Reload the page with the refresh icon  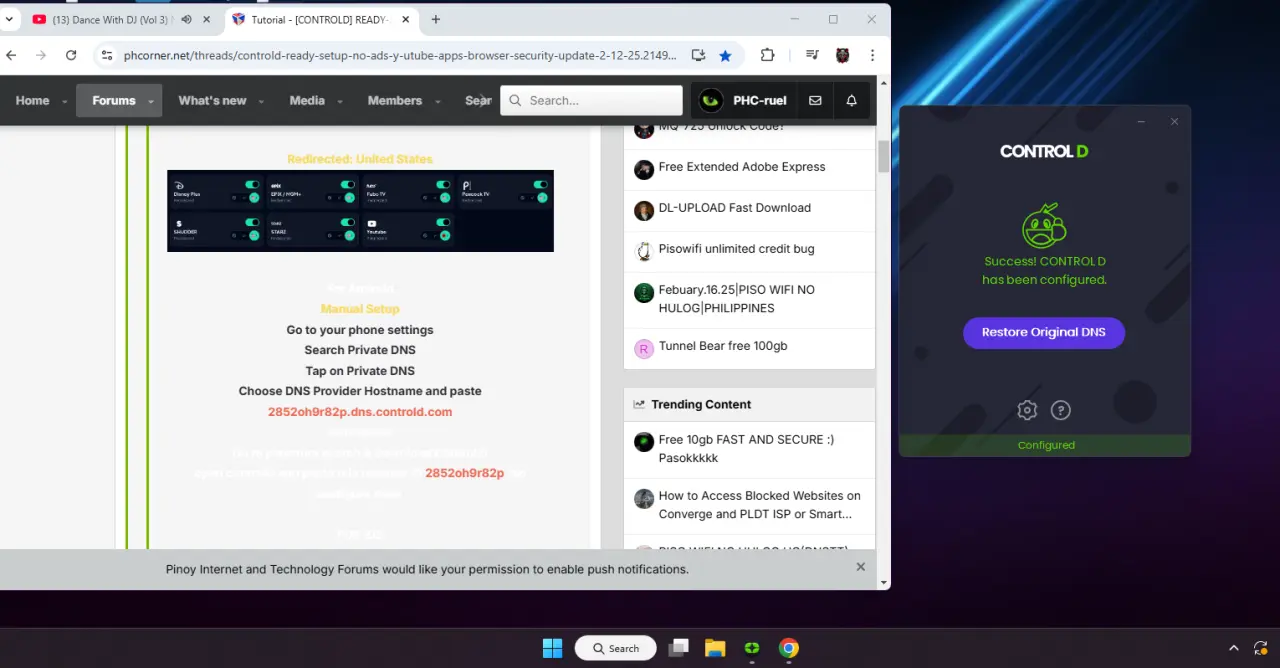click(x=71, y=56)
